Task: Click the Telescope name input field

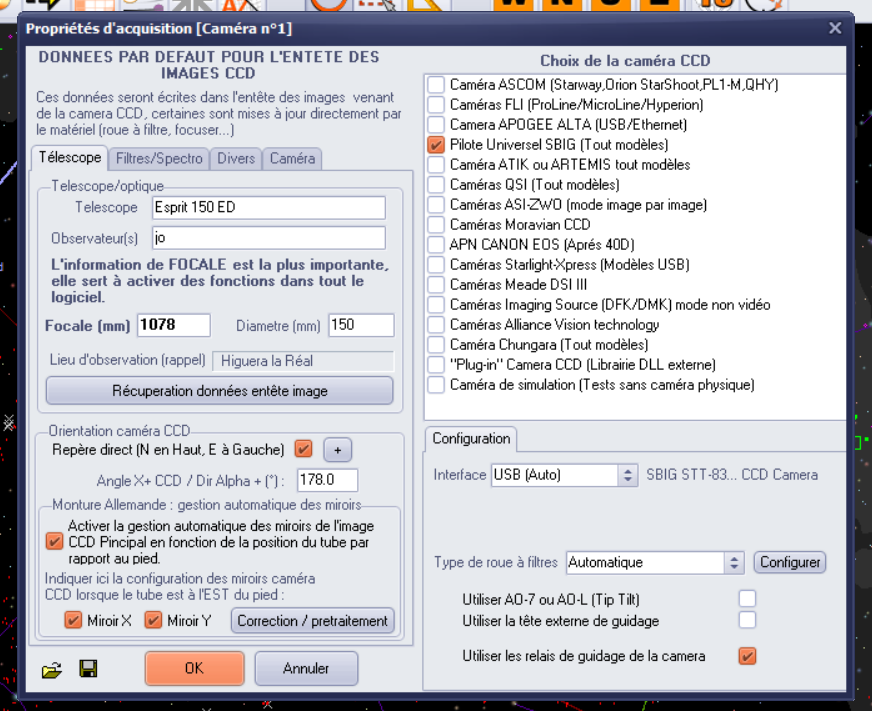Action: click(268, 207)
